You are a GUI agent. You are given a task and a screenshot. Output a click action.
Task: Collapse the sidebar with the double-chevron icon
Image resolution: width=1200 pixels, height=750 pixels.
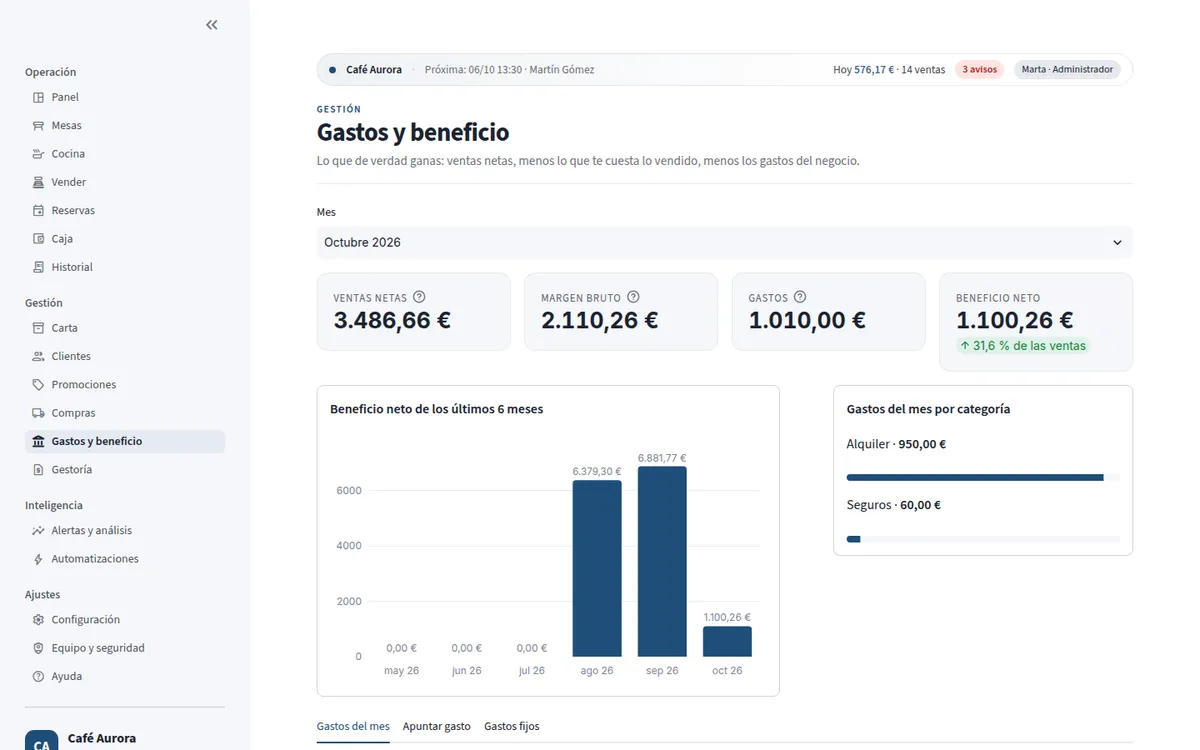tap(212, 25)
